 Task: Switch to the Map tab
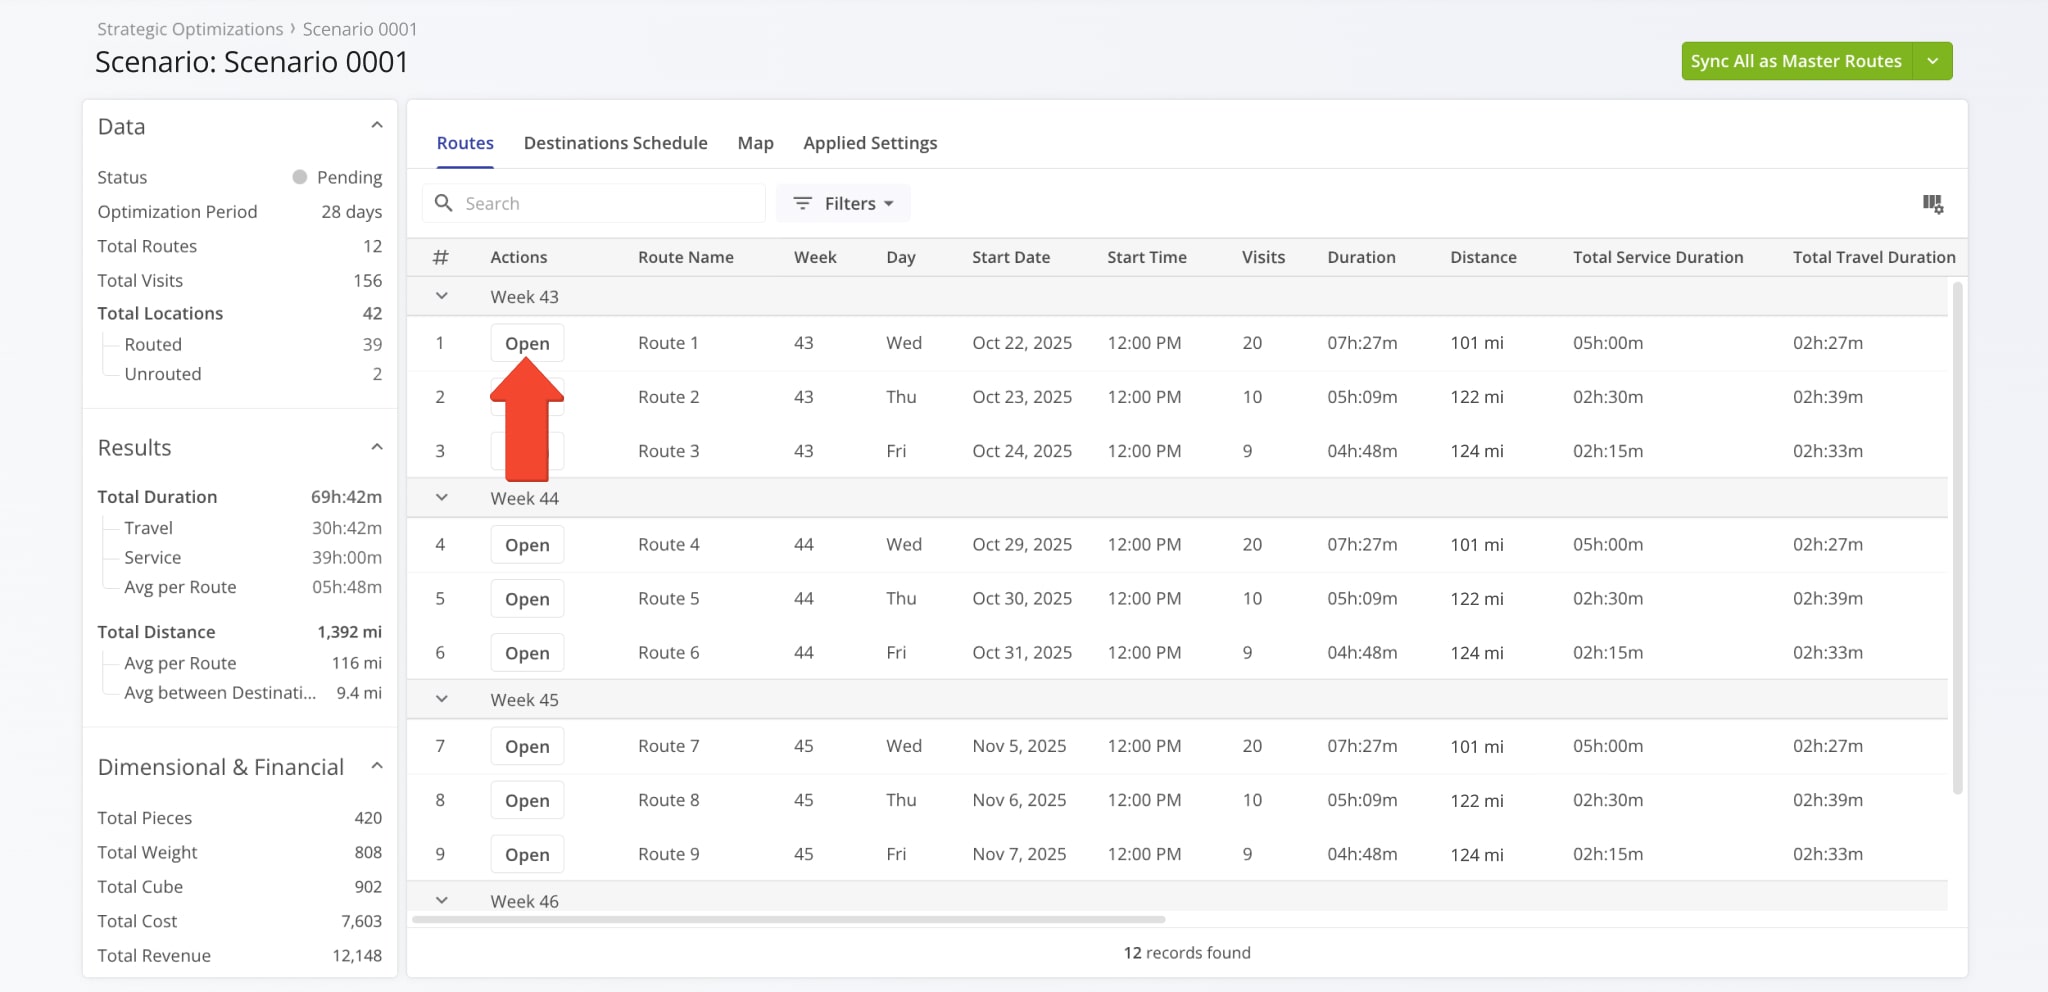755,142
